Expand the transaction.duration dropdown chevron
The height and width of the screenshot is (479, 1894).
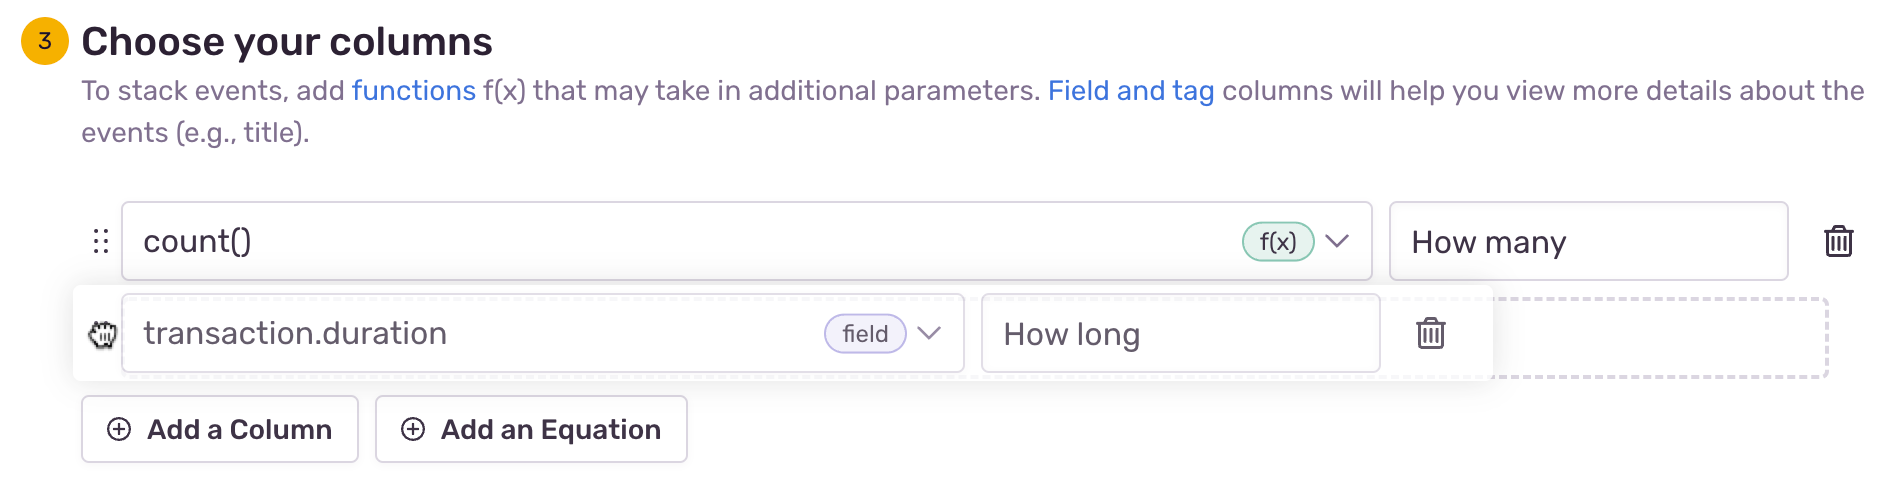pos(929,333)
